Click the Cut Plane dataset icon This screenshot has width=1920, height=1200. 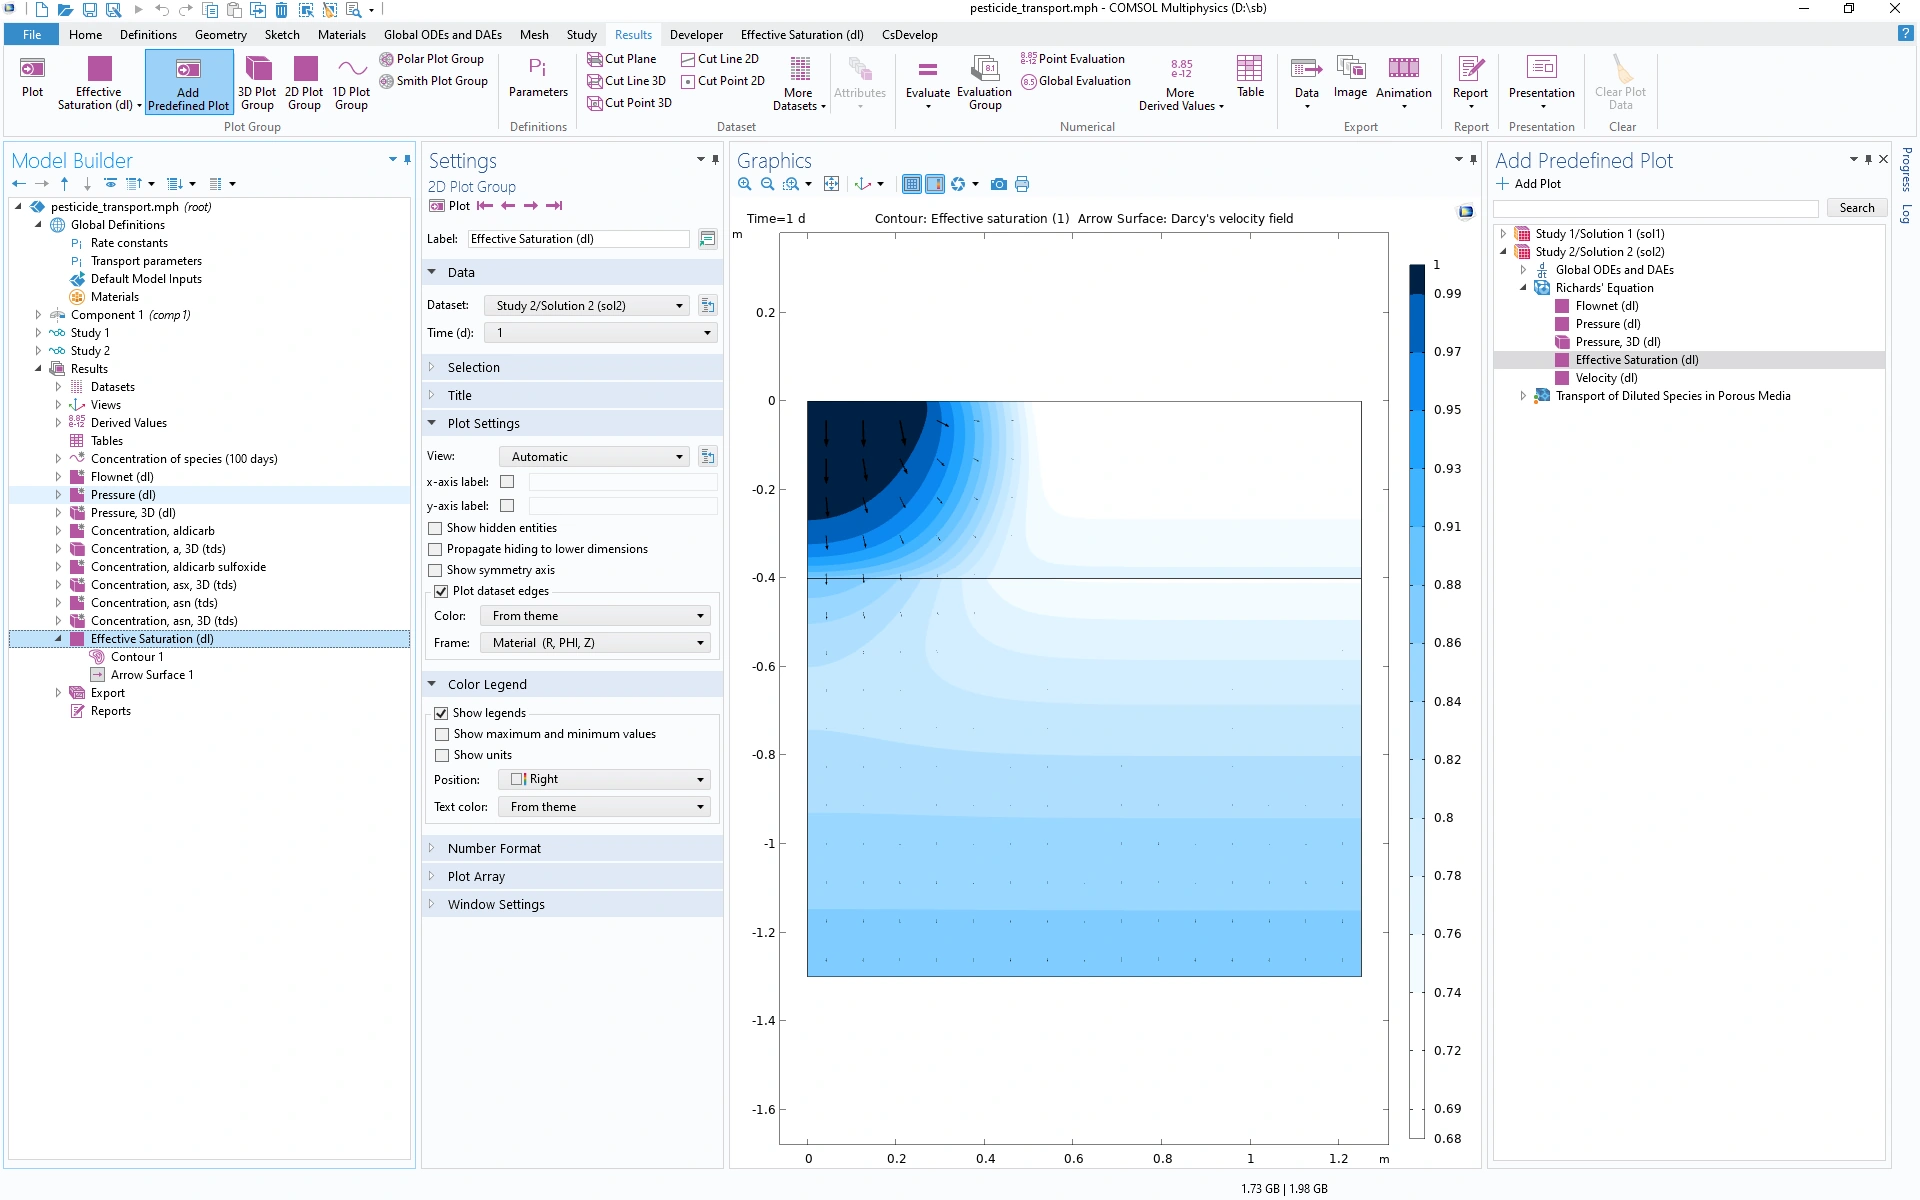595,59
